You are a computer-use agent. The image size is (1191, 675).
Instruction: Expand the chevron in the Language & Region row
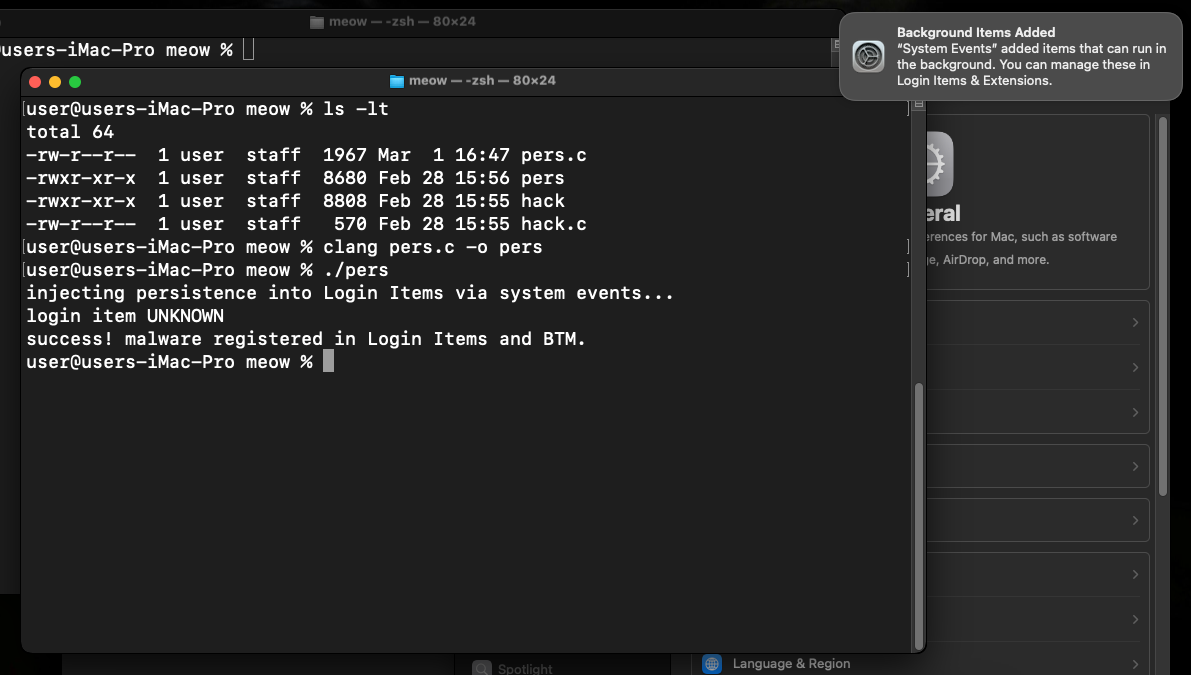(x=1135, y=664)
